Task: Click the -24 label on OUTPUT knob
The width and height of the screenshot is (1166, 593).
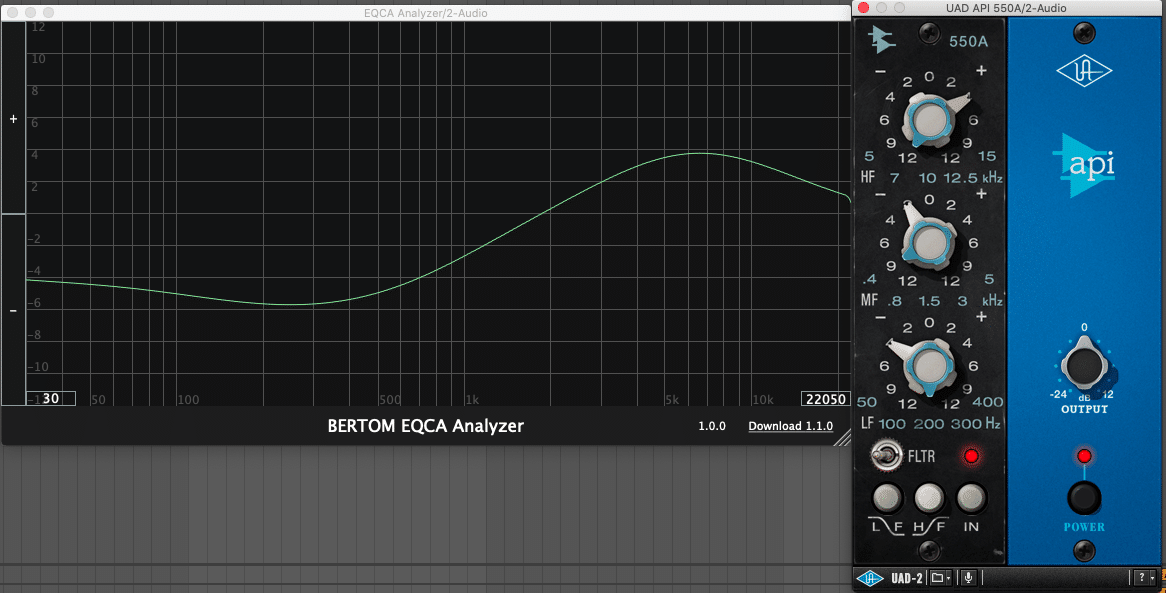Action: click(1059, 394)
